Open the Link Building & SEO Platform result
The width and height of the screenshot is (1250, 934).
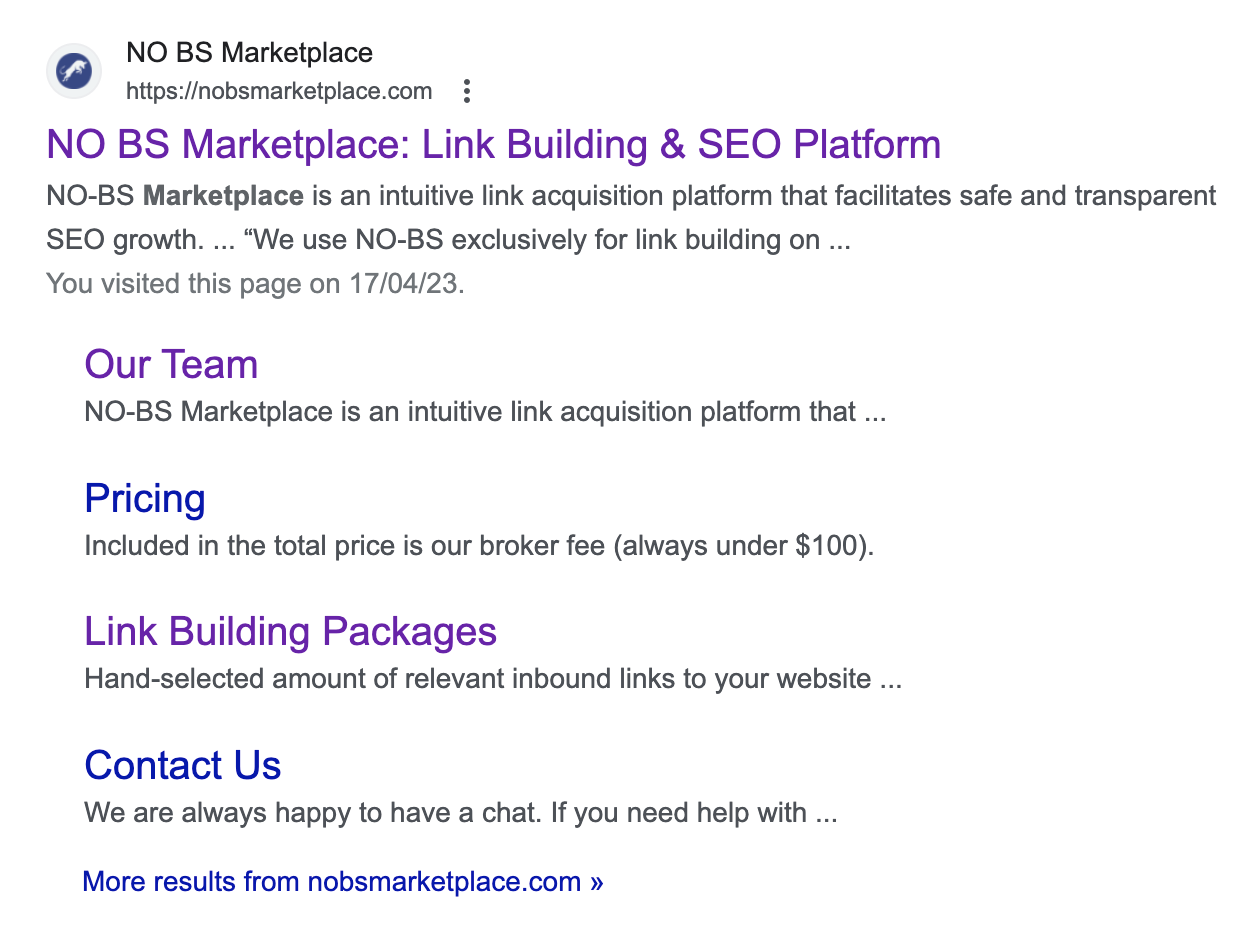point(493,145)
